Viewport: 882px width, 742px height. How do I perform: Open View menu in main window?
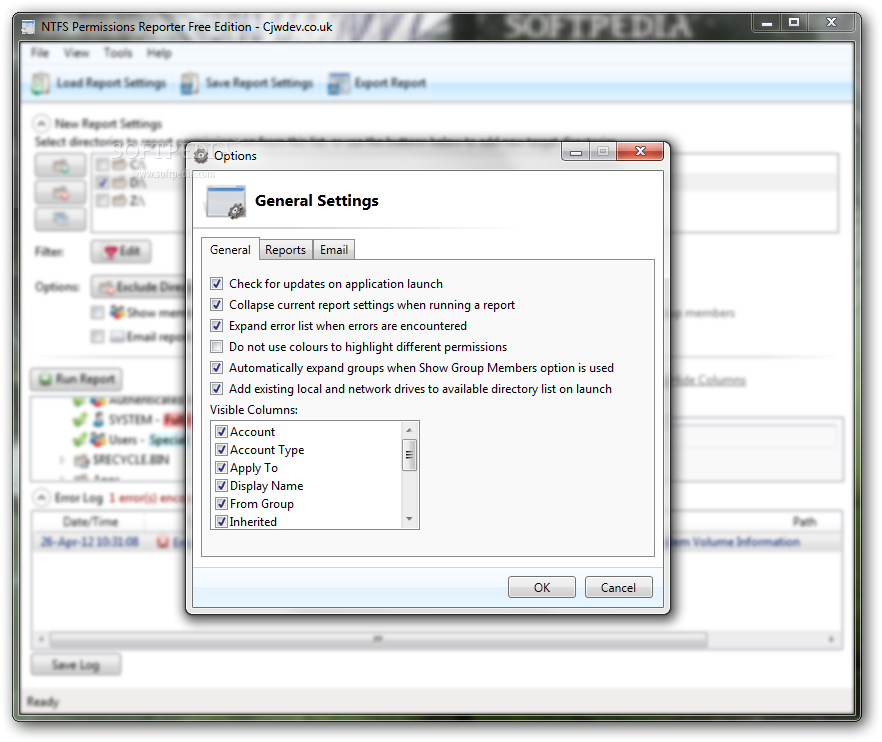coord(76,53)
